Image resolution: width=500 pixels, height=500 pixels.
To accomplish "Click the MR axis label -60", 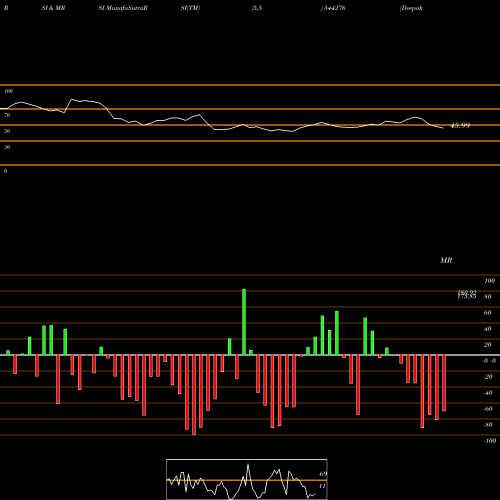I will click(x=488, y=409).
